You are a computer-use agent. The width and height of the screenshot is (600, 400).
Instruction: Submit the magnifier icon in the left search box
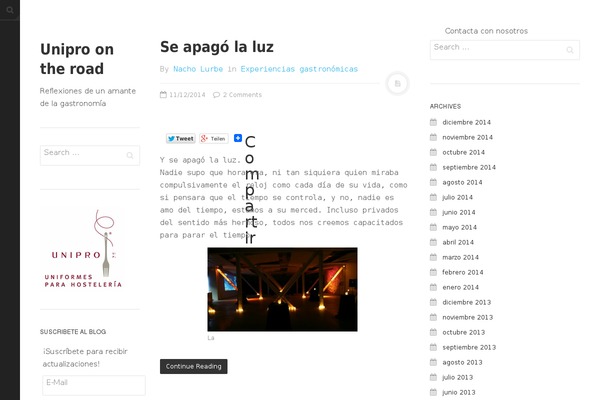(x=130, y=155)
